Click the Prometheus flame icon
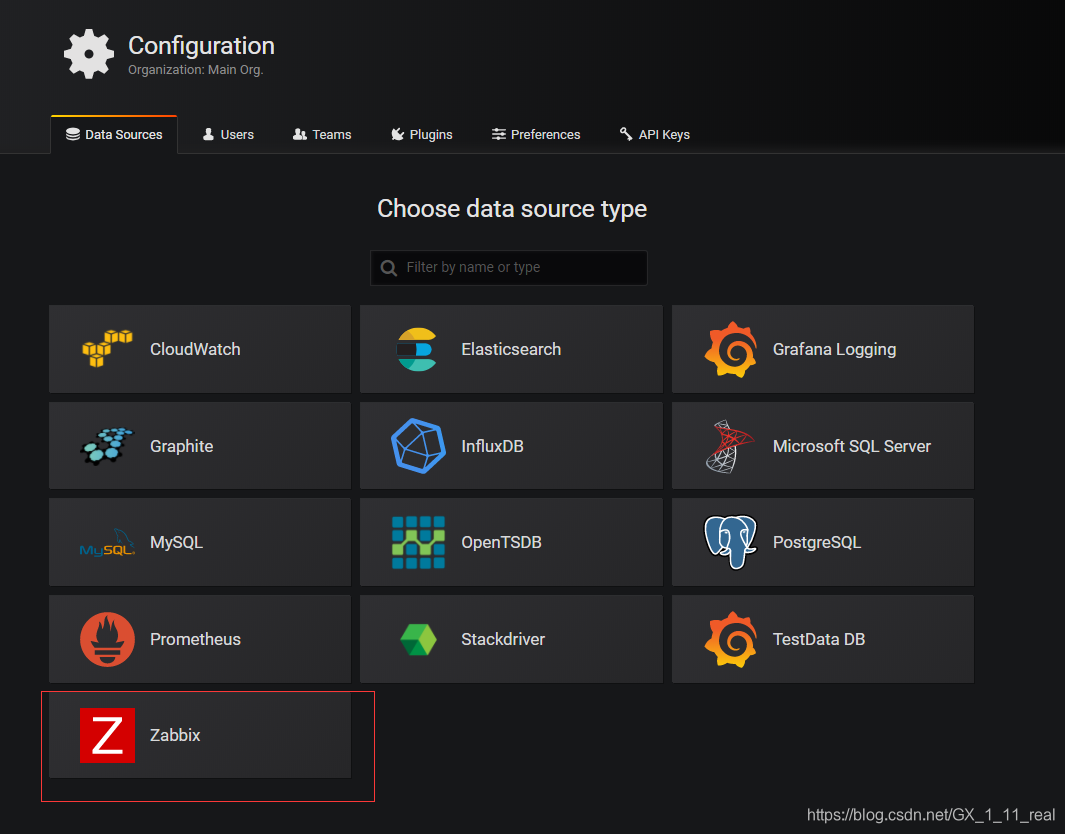The width and height of the screenshot is (1065, 834). tap(107, 639)
